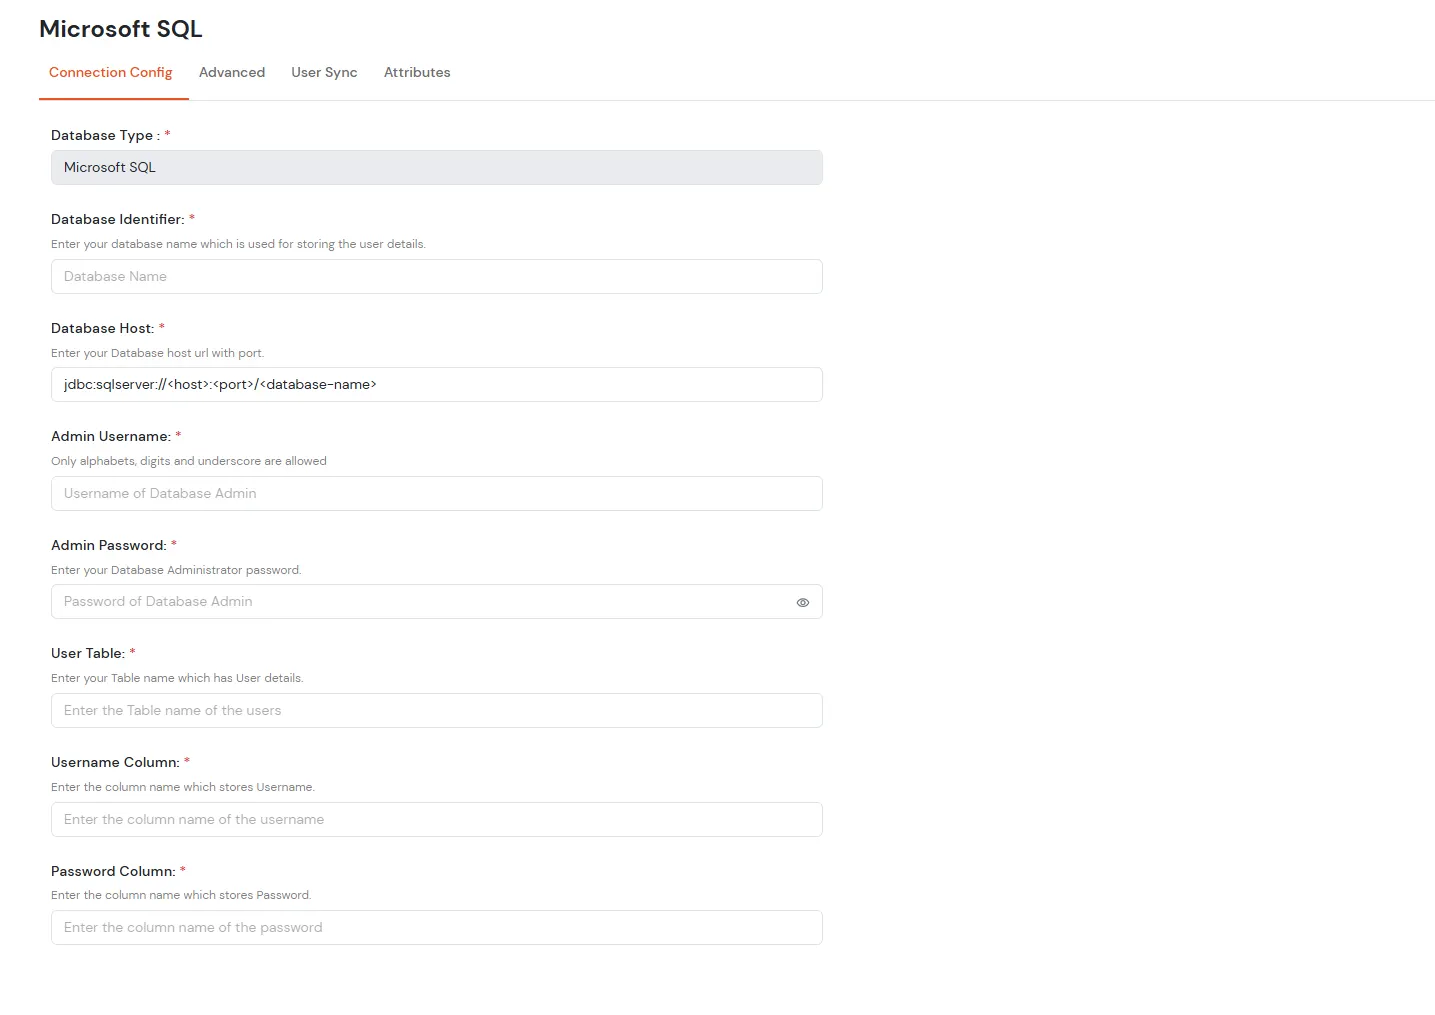Image resolution: width=1435 pixels, height=1015 pixels.
Task: Click the 'Database Host:' label
Action: 103,328
